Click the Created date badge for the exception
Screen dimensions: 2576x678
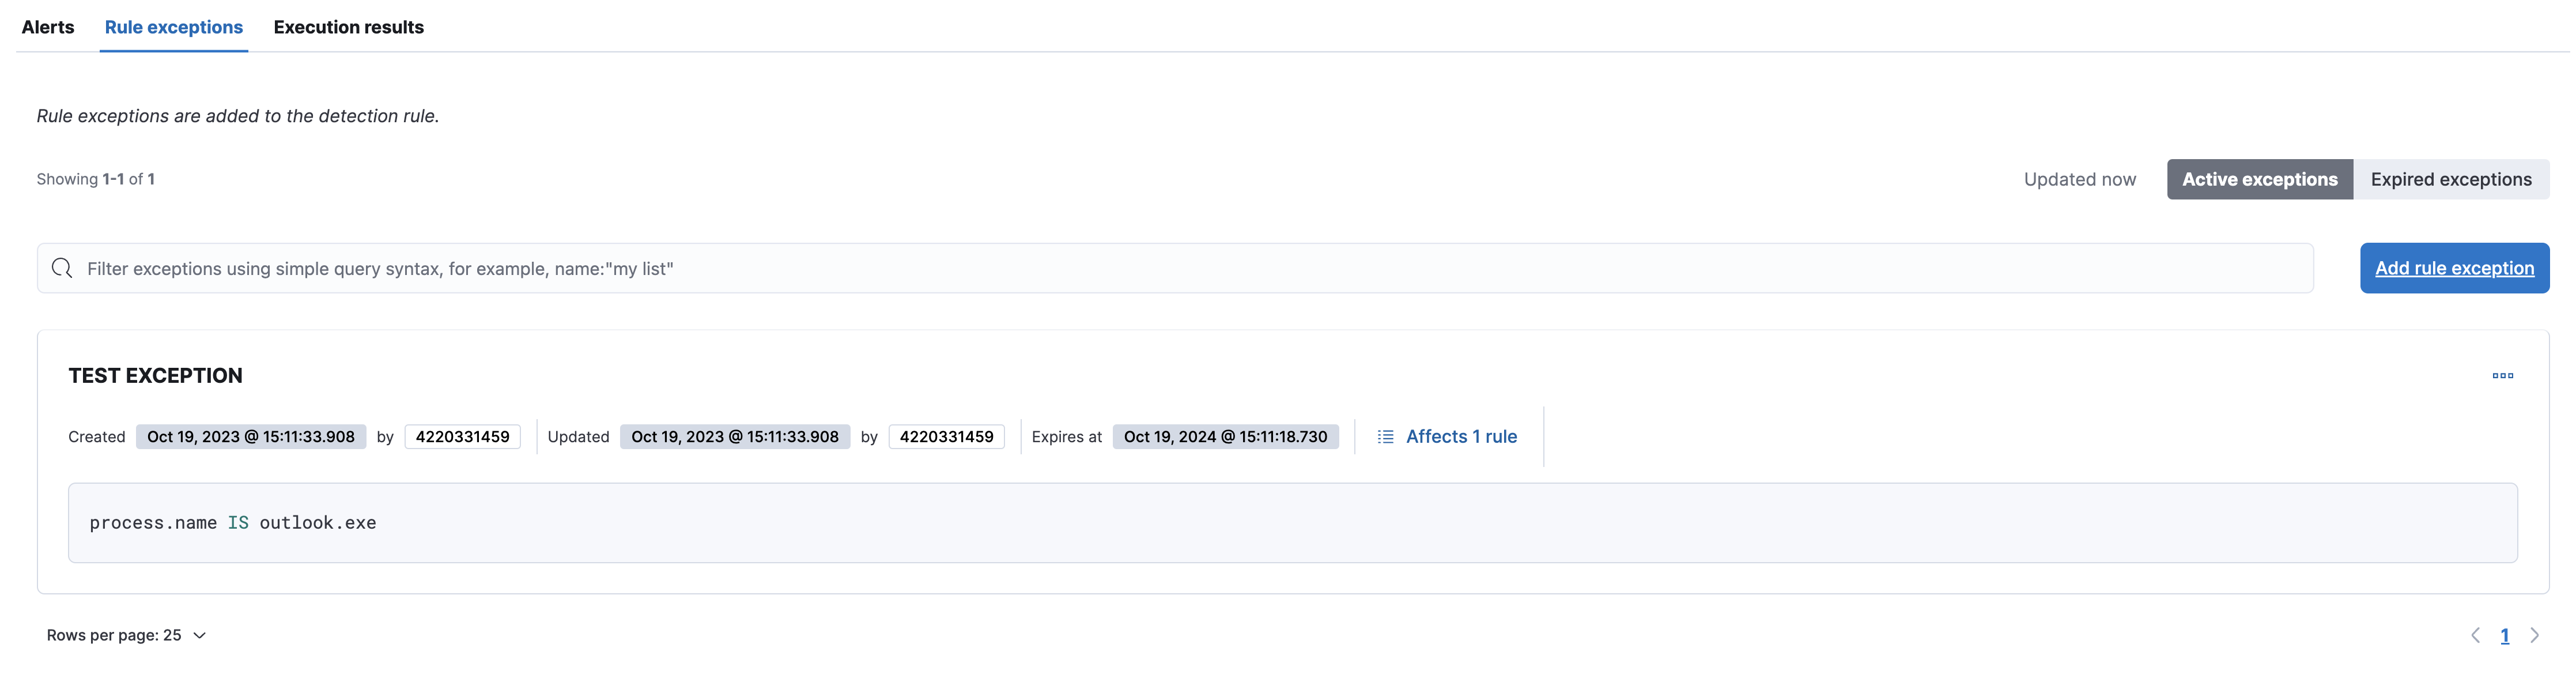pyautogui.click(x=250, y=436)
